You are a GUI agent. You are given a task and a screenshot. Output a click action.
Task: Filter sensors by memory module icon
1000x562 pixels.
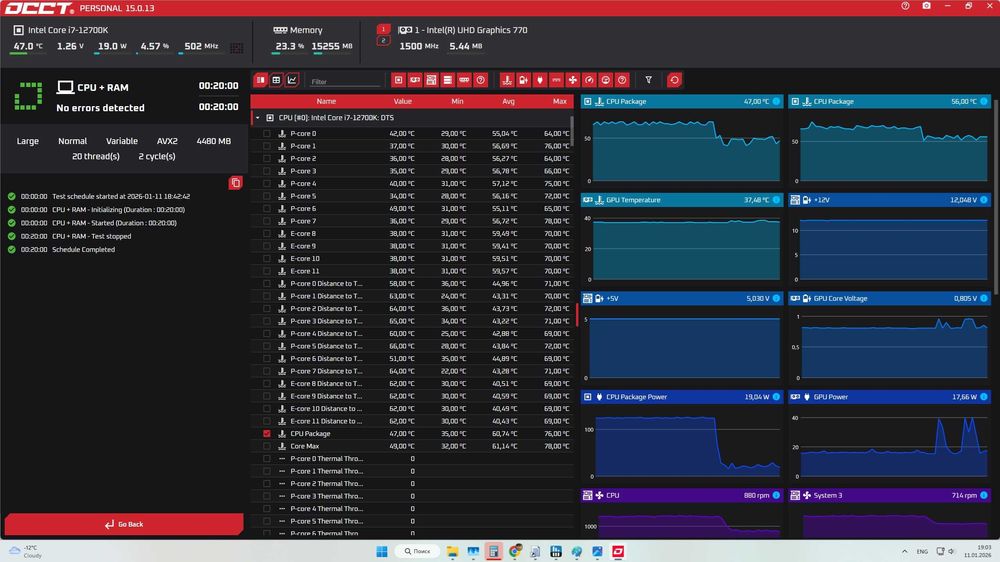[464, 80]
